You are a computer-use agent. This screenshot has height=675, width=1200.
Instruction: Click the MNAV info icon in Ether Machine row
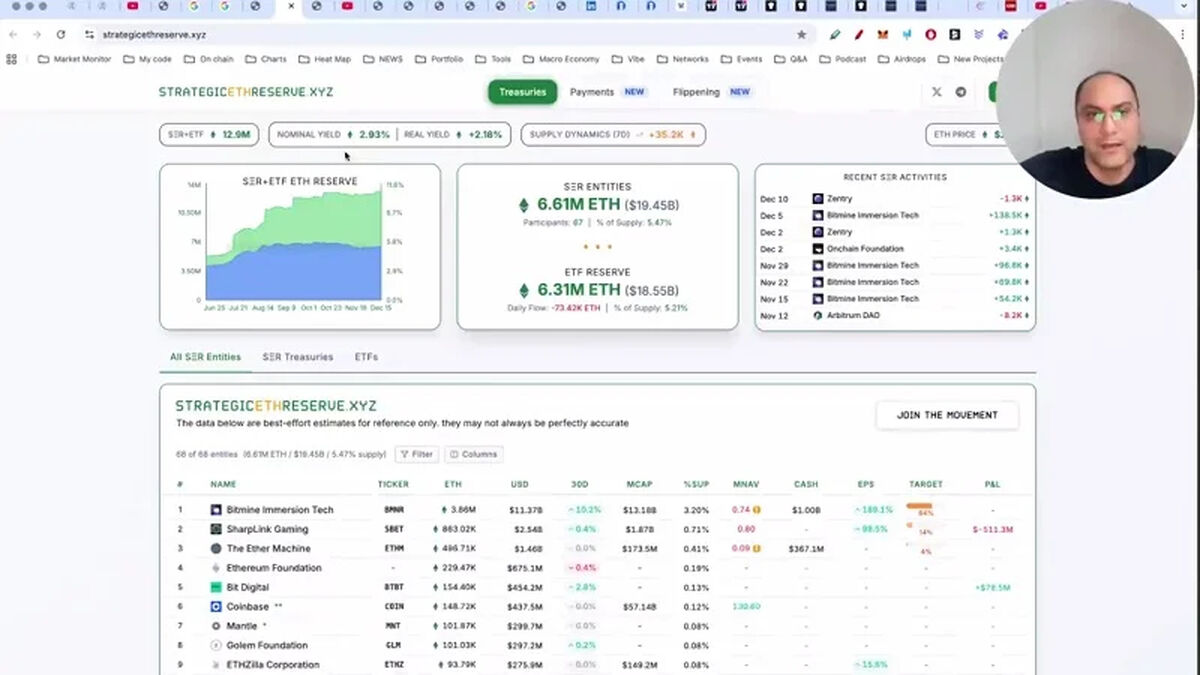tap(756, 548)
